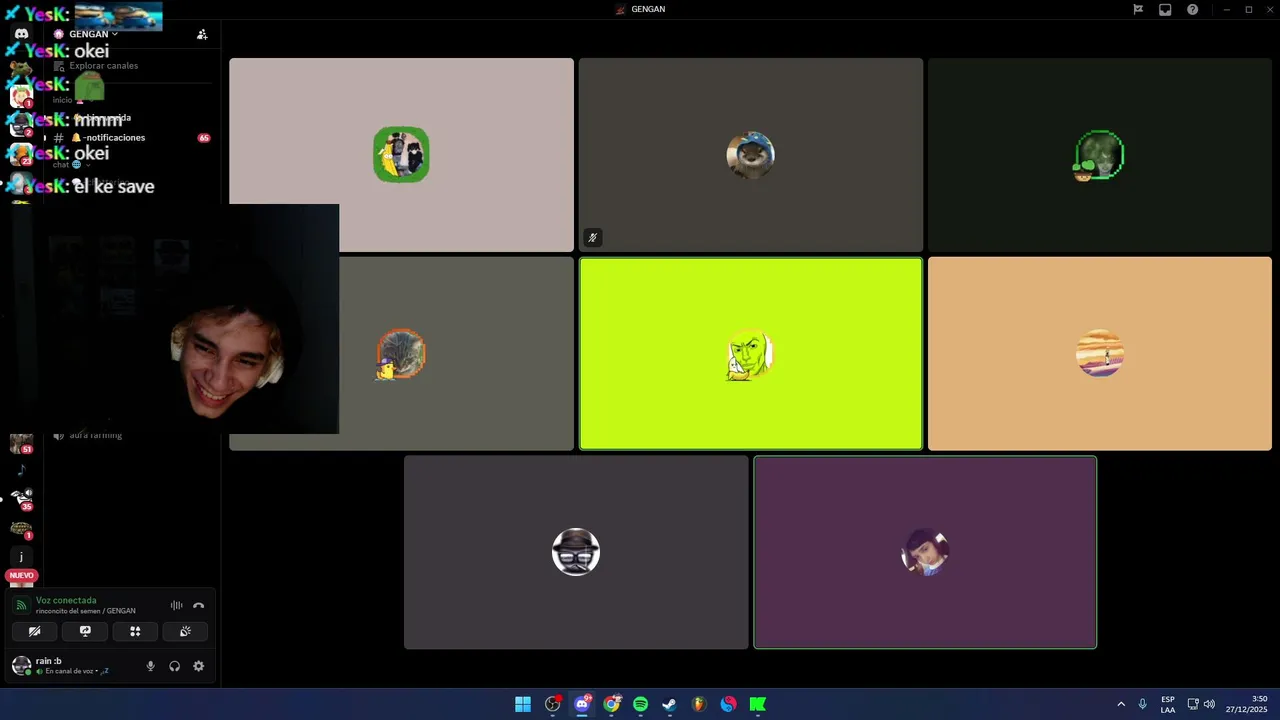The height and width of the screenshot is (720, 1280).
Task: Open the Windows Start menu
Action: (x=523, y=704)
